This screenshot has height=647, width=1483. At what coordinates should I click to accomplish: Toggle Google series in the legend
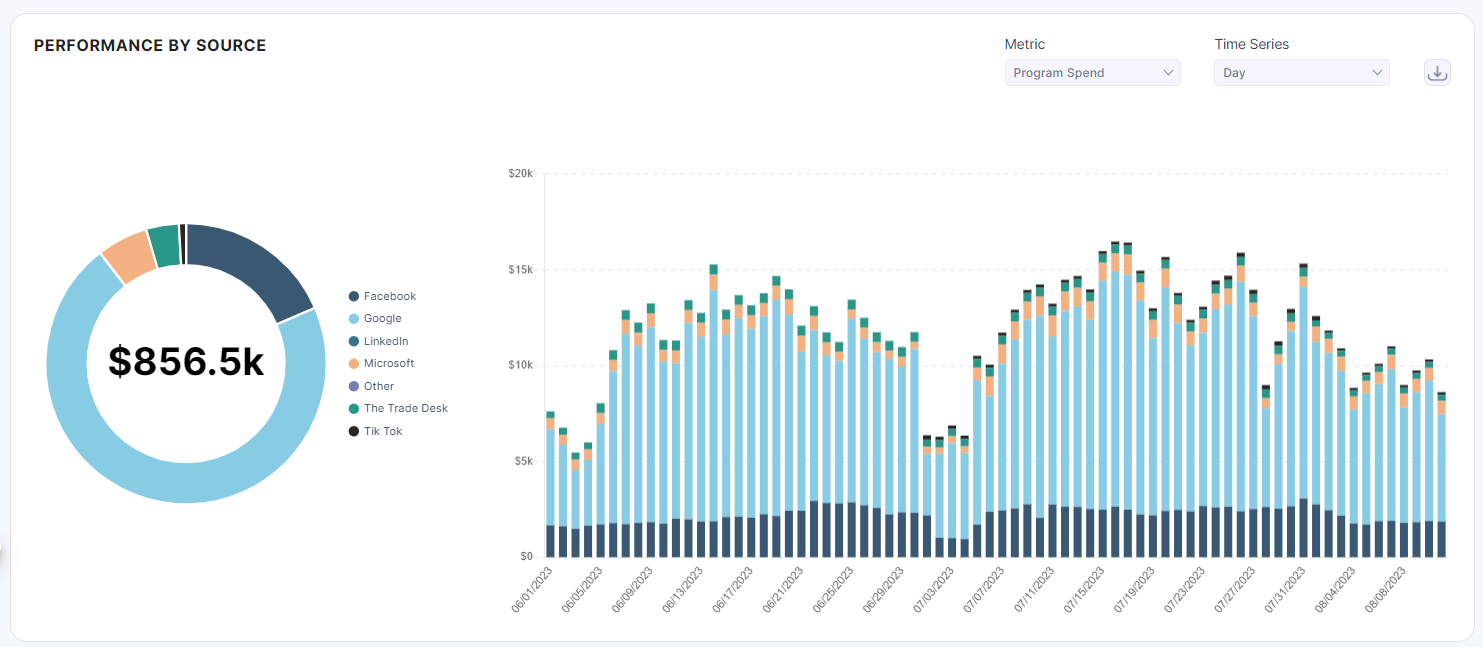pyautogui.click(x=382, y=318)
